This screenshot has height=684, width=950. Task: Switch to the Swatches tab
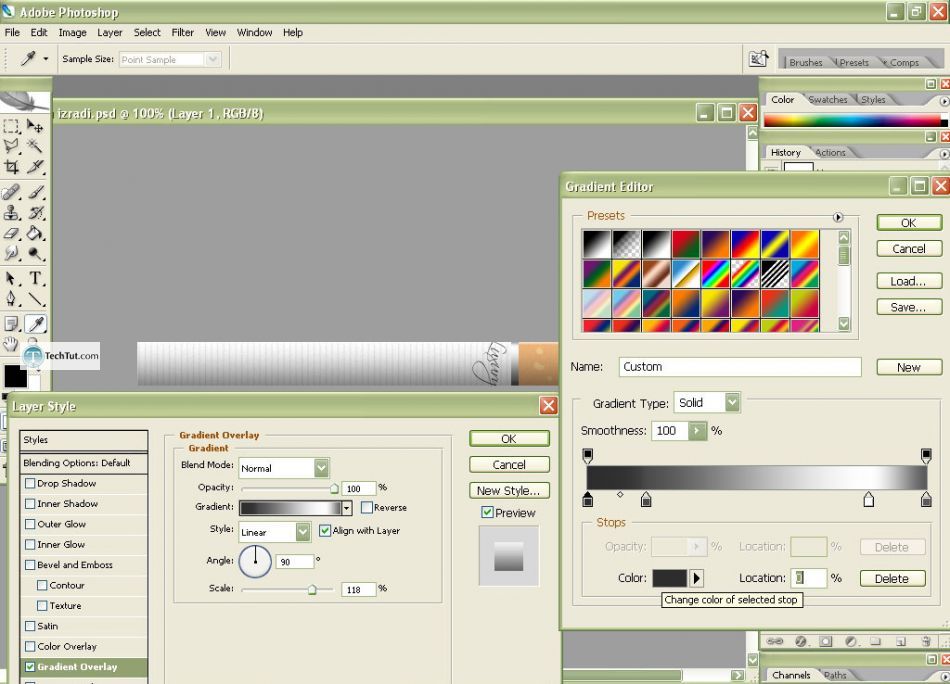coord(827,100)
